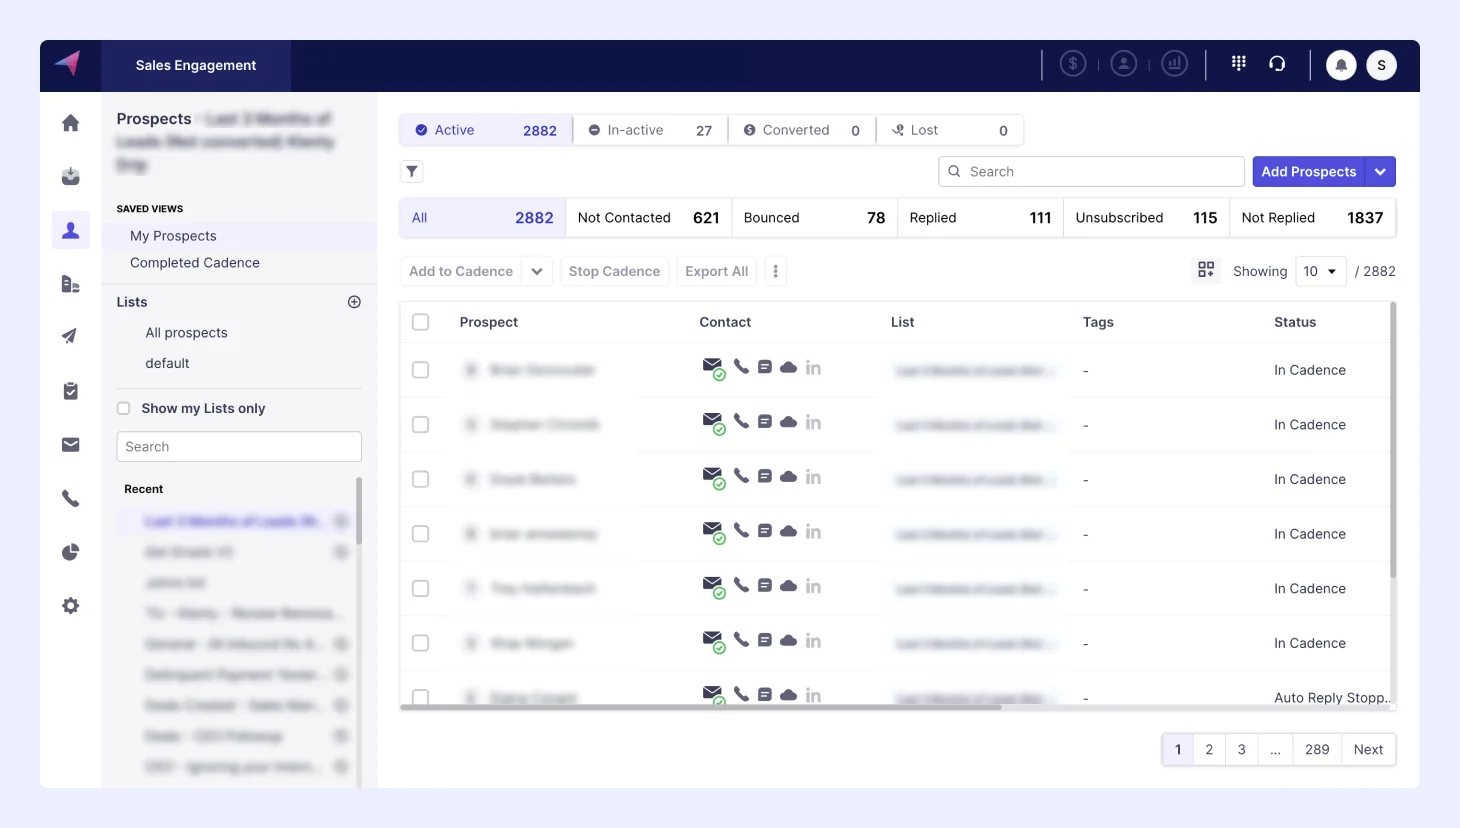Select the checkbox on the first prospect row

coord(420,369)
